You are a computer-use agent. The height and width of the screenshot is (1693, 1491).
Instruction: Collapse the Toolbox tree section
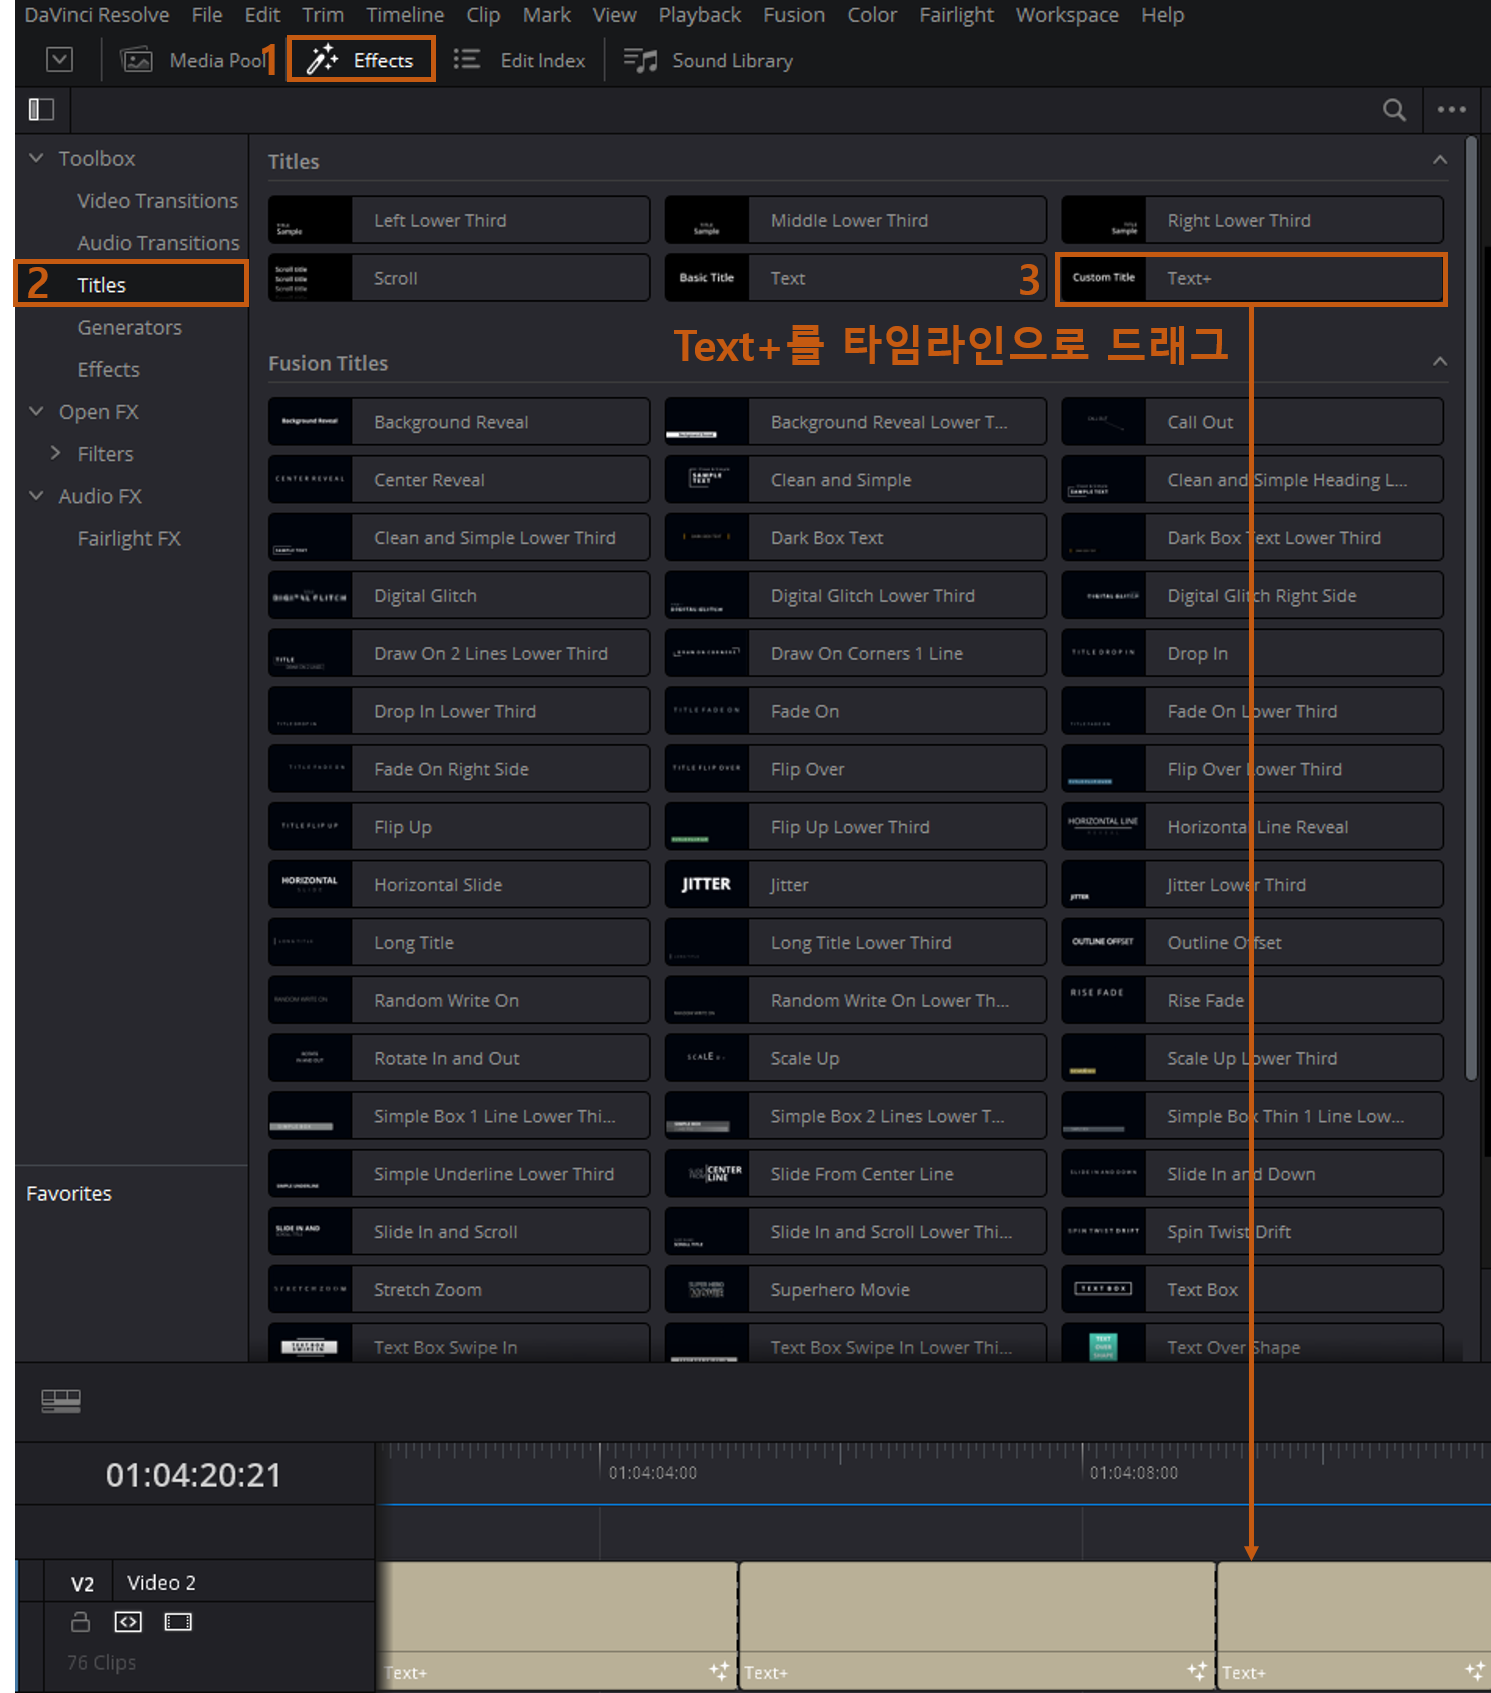[x=37, y=158]
